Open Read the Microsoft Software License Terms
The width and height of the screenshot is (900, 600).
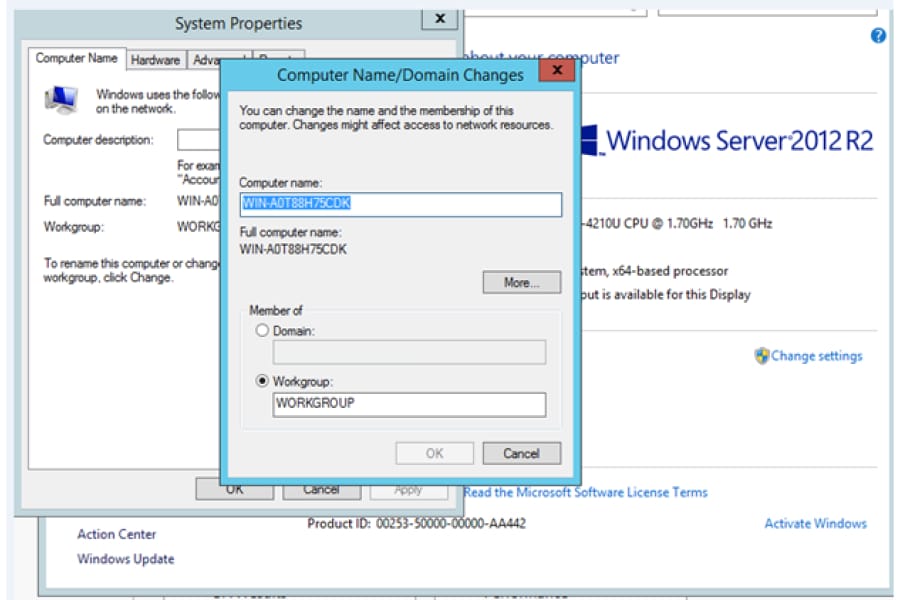coord(585,492)
